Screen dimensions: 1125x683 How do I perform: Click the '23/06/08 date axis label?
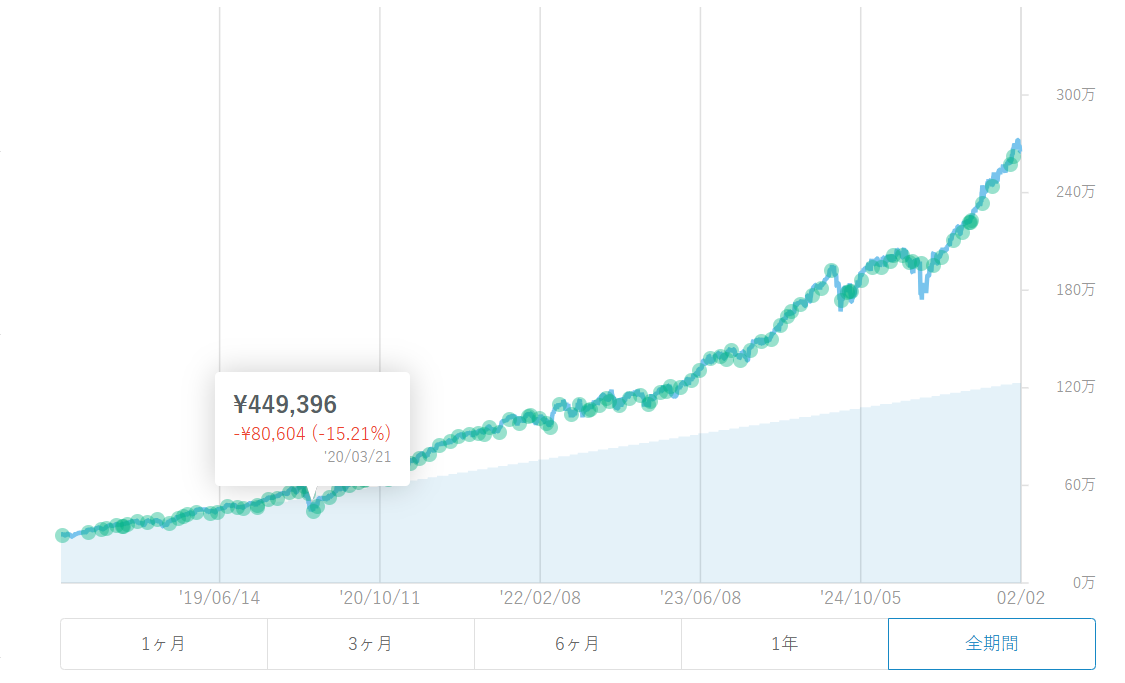click(700, 598)
